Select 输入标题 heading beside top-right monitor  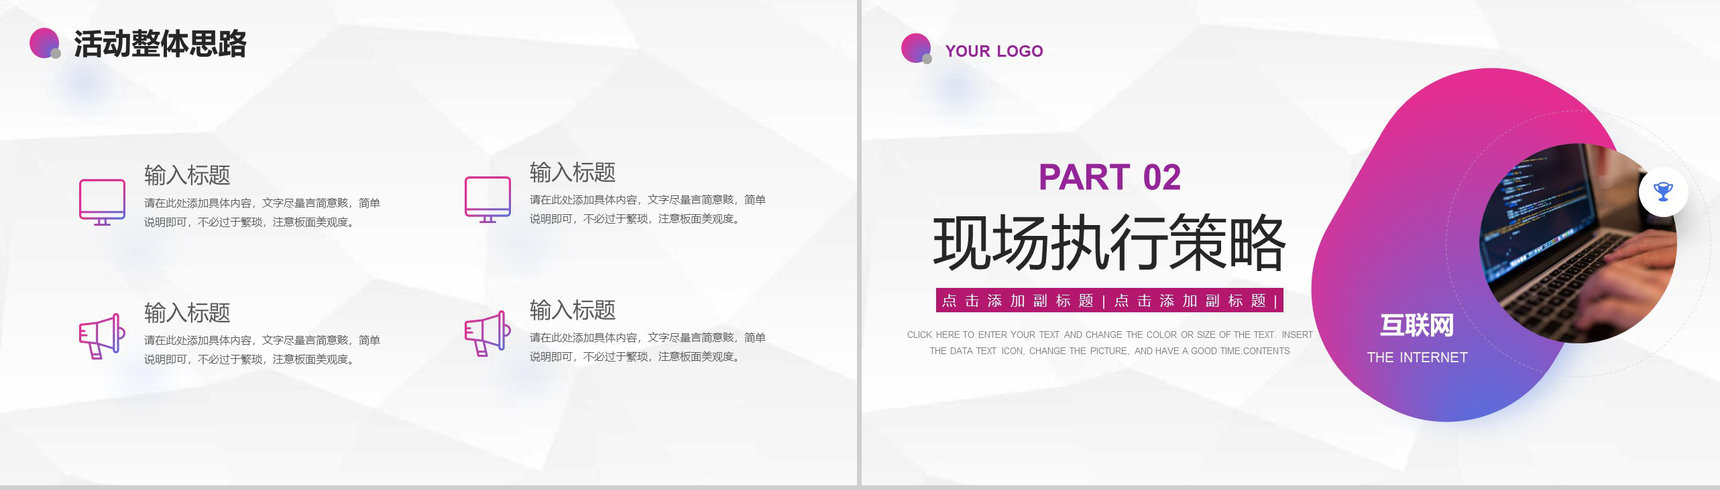(x=572, y=172)
